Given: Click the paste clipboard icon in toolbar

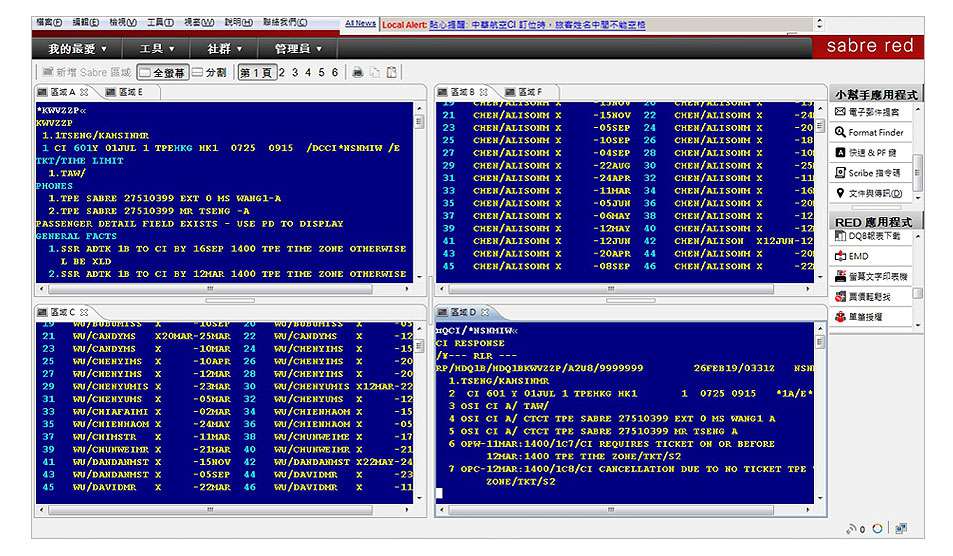Looking at the screenshot, I should click(x=392, y=72).
